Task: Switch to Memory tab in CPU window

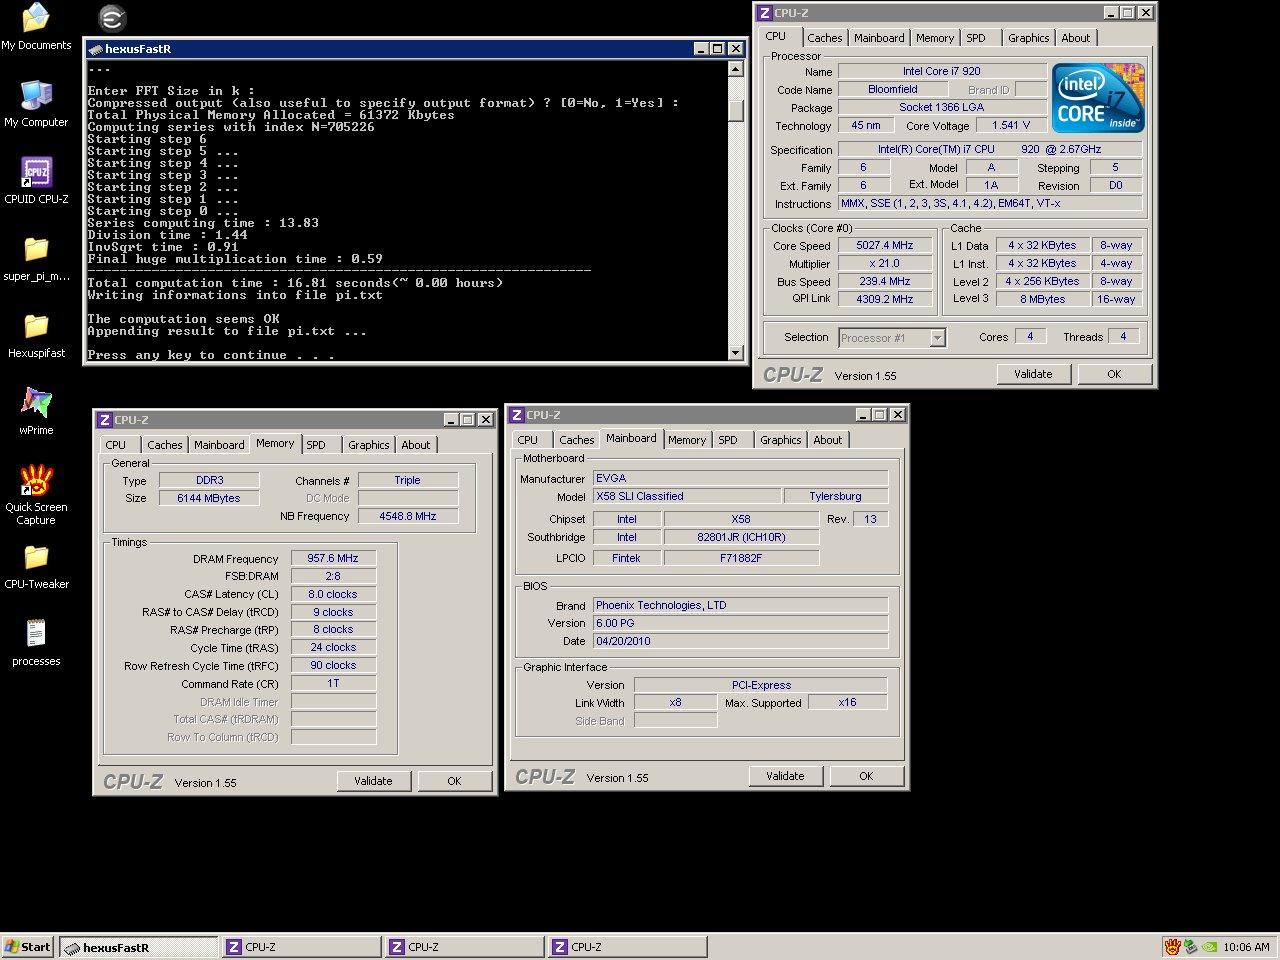Action: tap(935, 38)
